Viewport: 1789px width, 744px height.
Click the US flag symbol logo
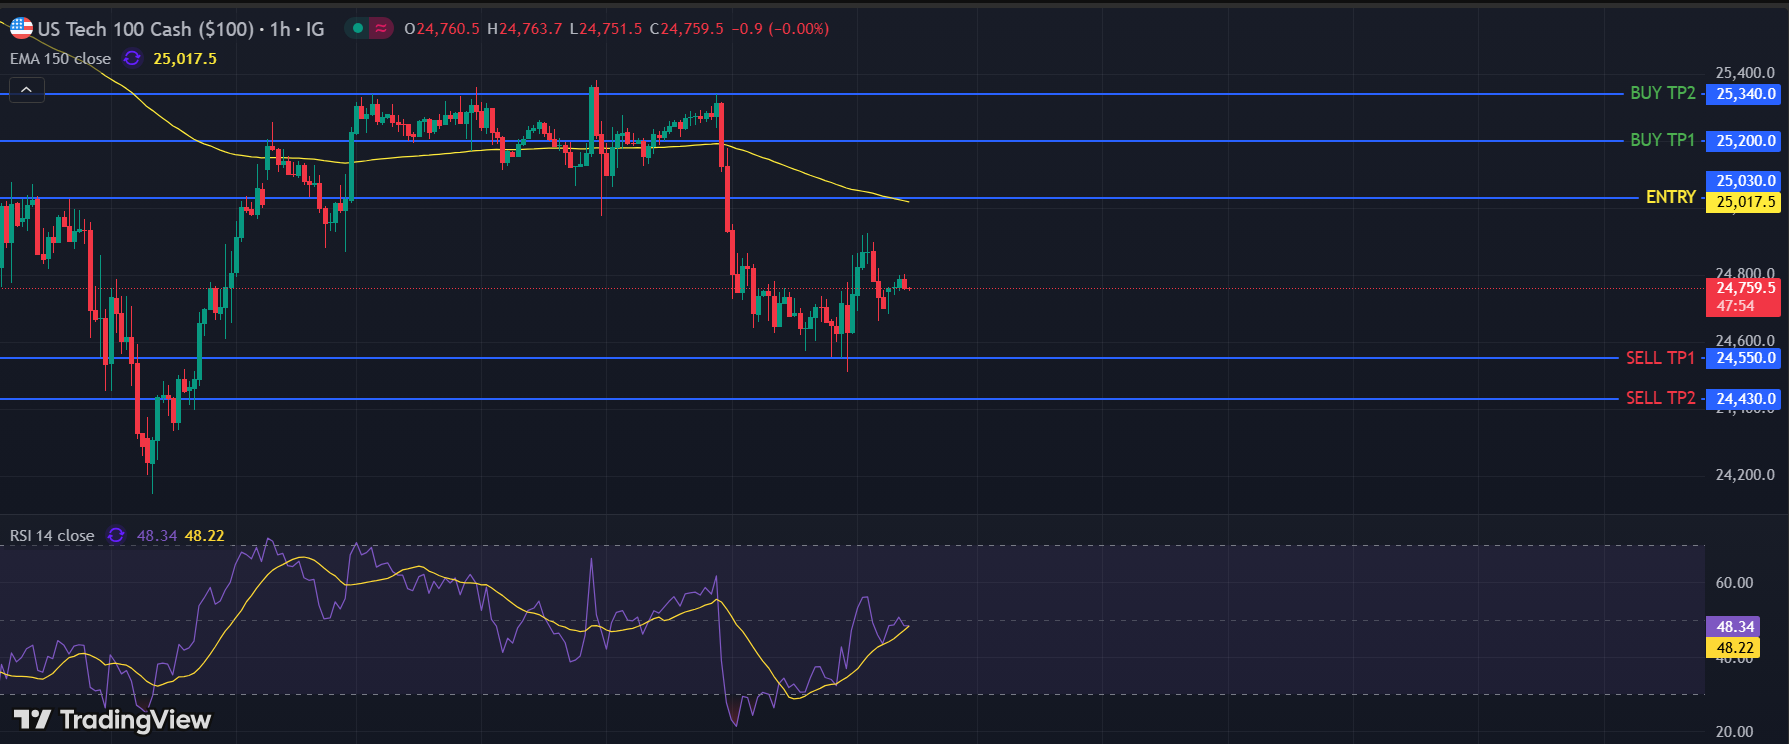[21, 28]
